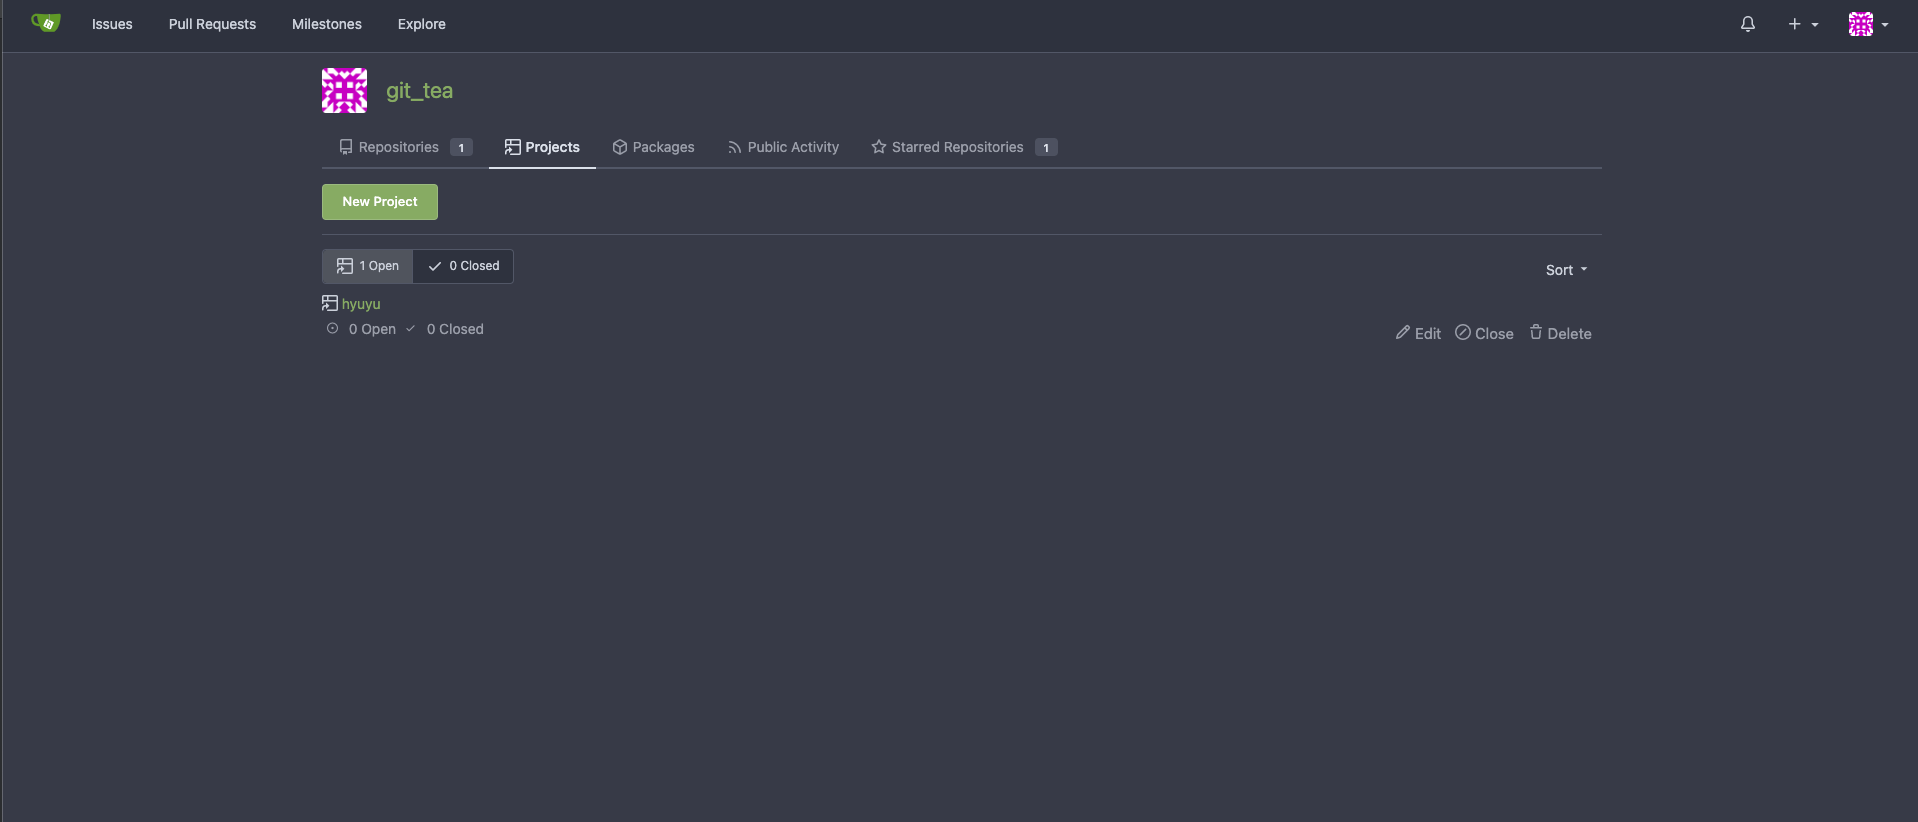Image resolution: width=1918 pixels, height=822 pixels.
Task: Click the Starred Repositories count badge
Action: tap(1046, 147)
